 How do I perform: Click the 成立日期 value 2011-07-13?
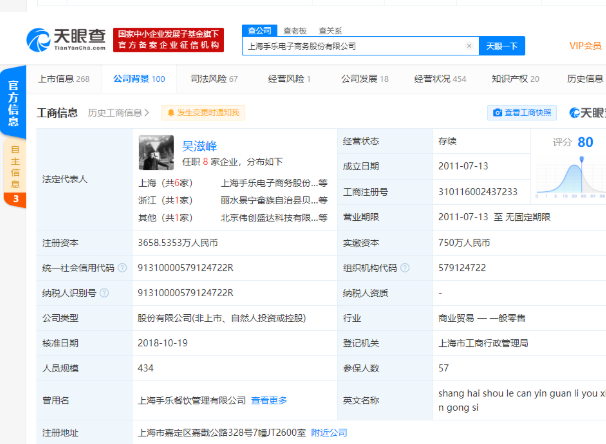coord(463,166)
